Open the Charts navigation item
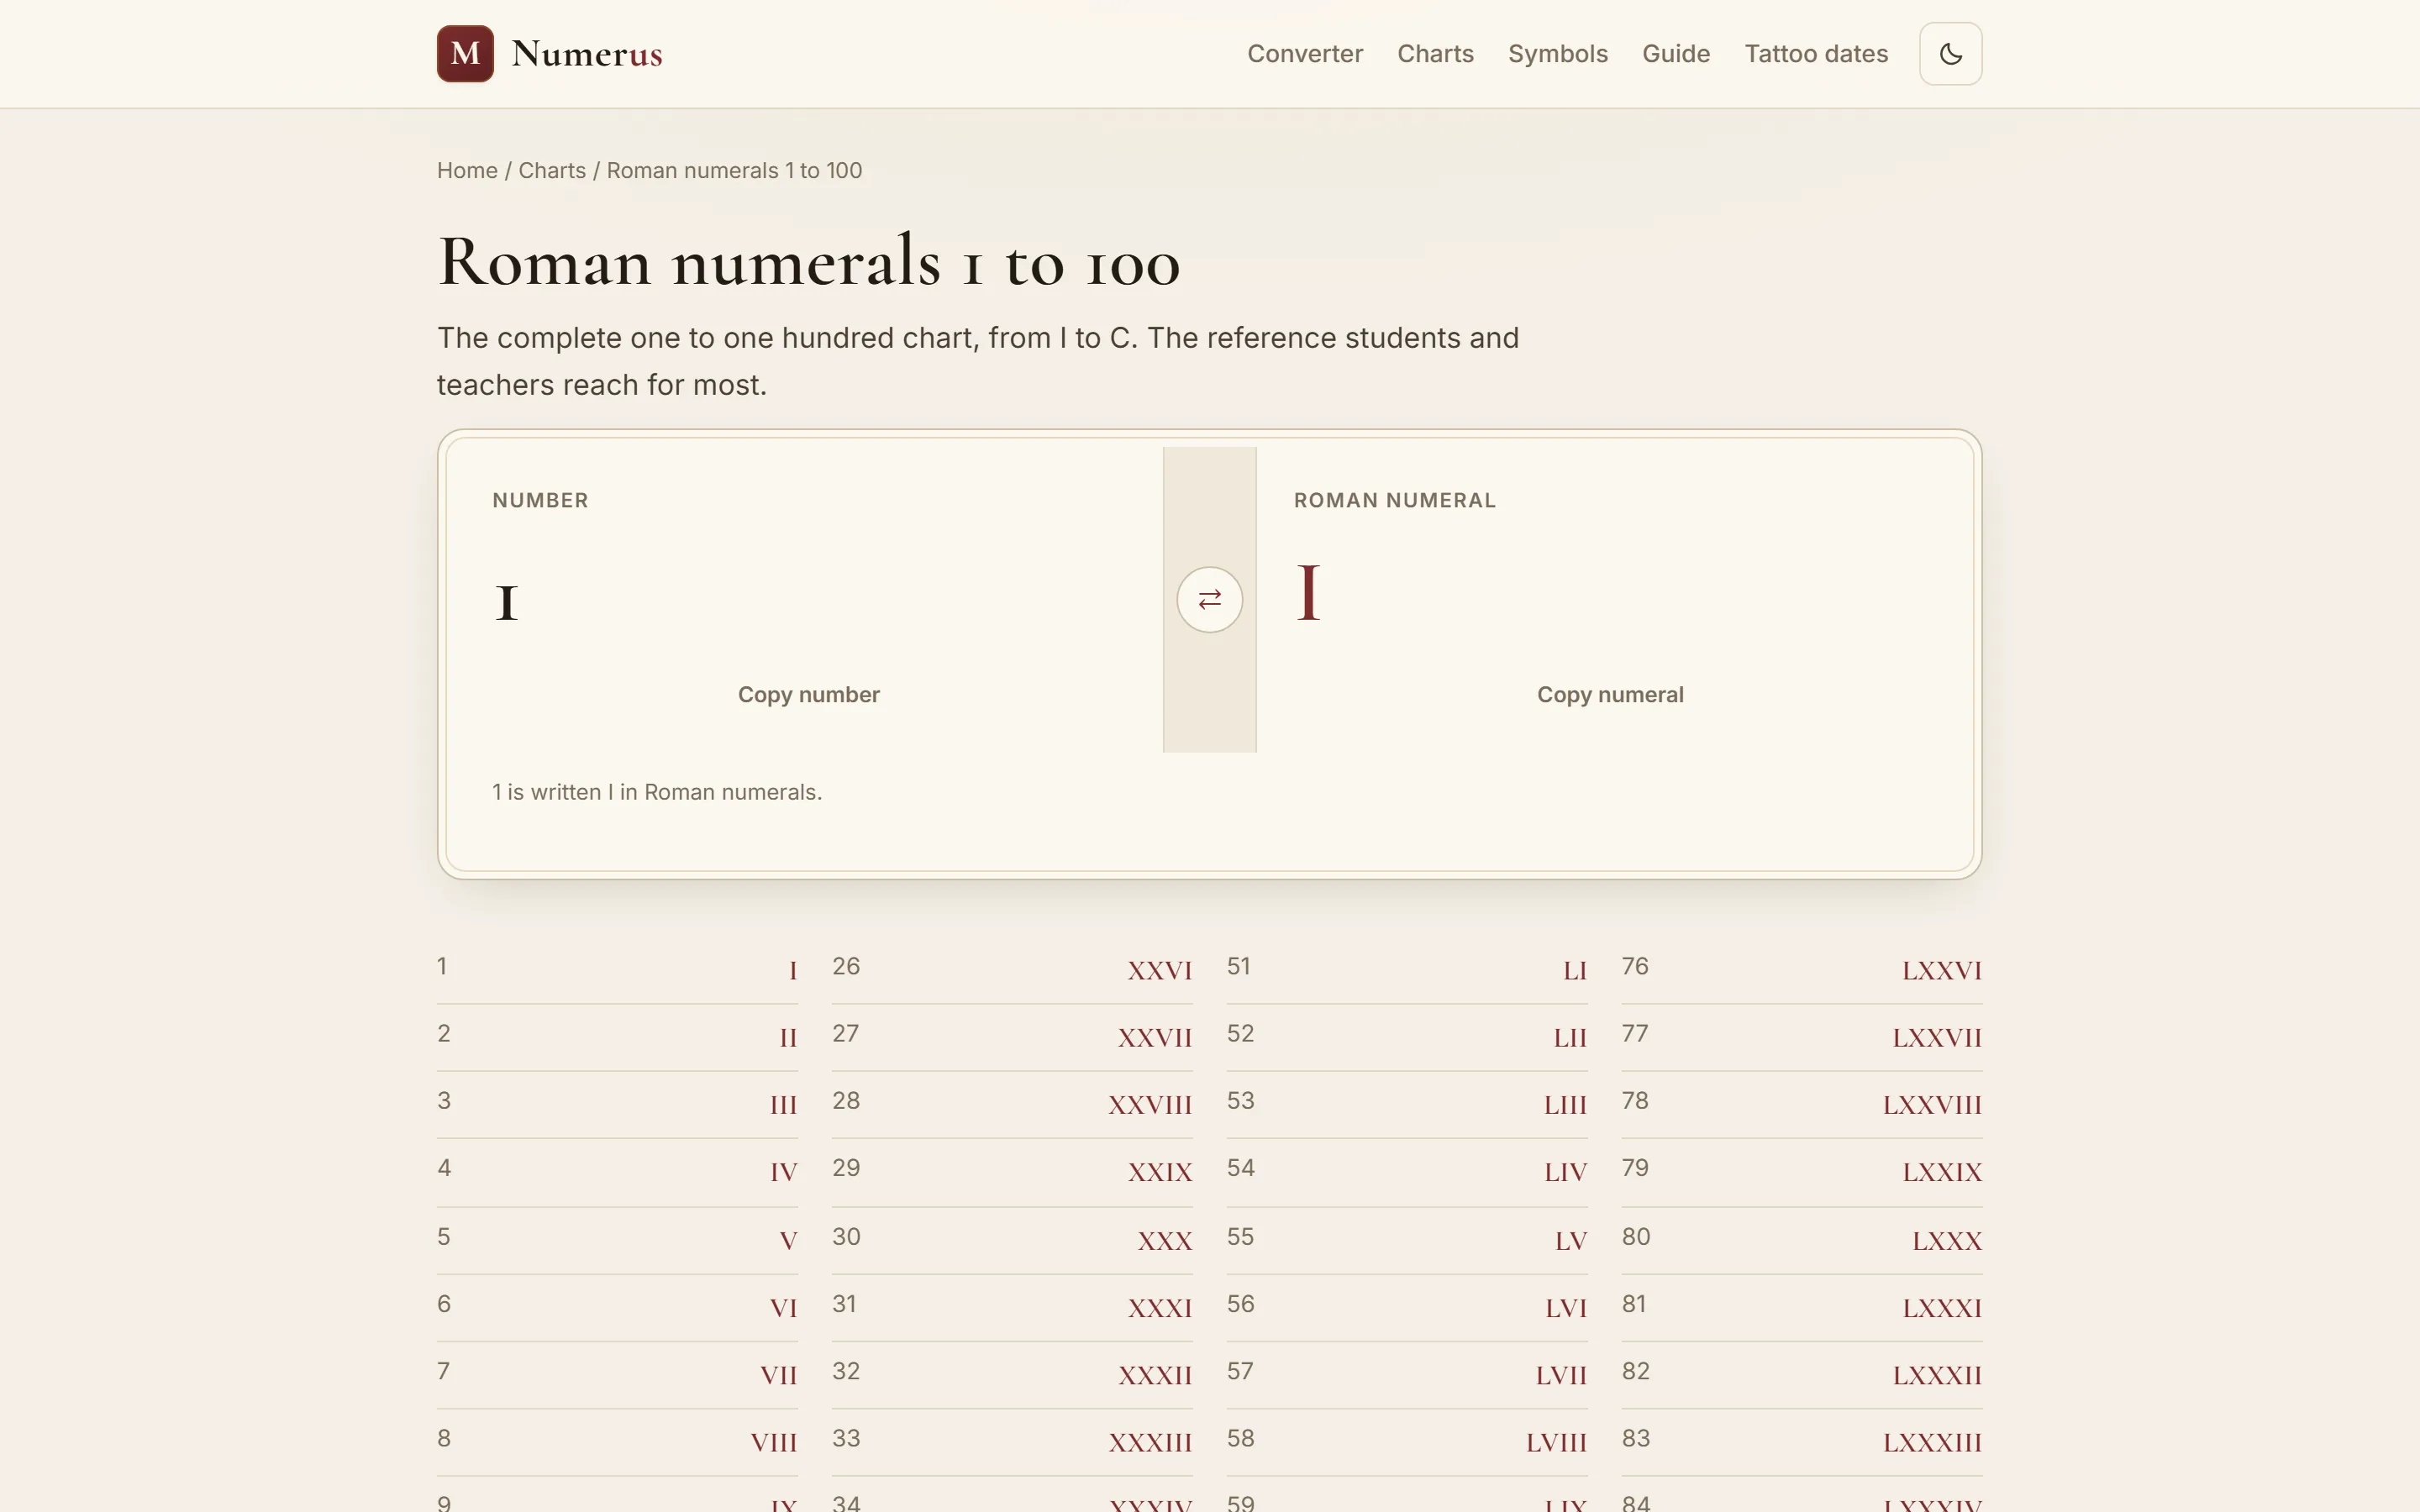 (x=1435, y=54)
